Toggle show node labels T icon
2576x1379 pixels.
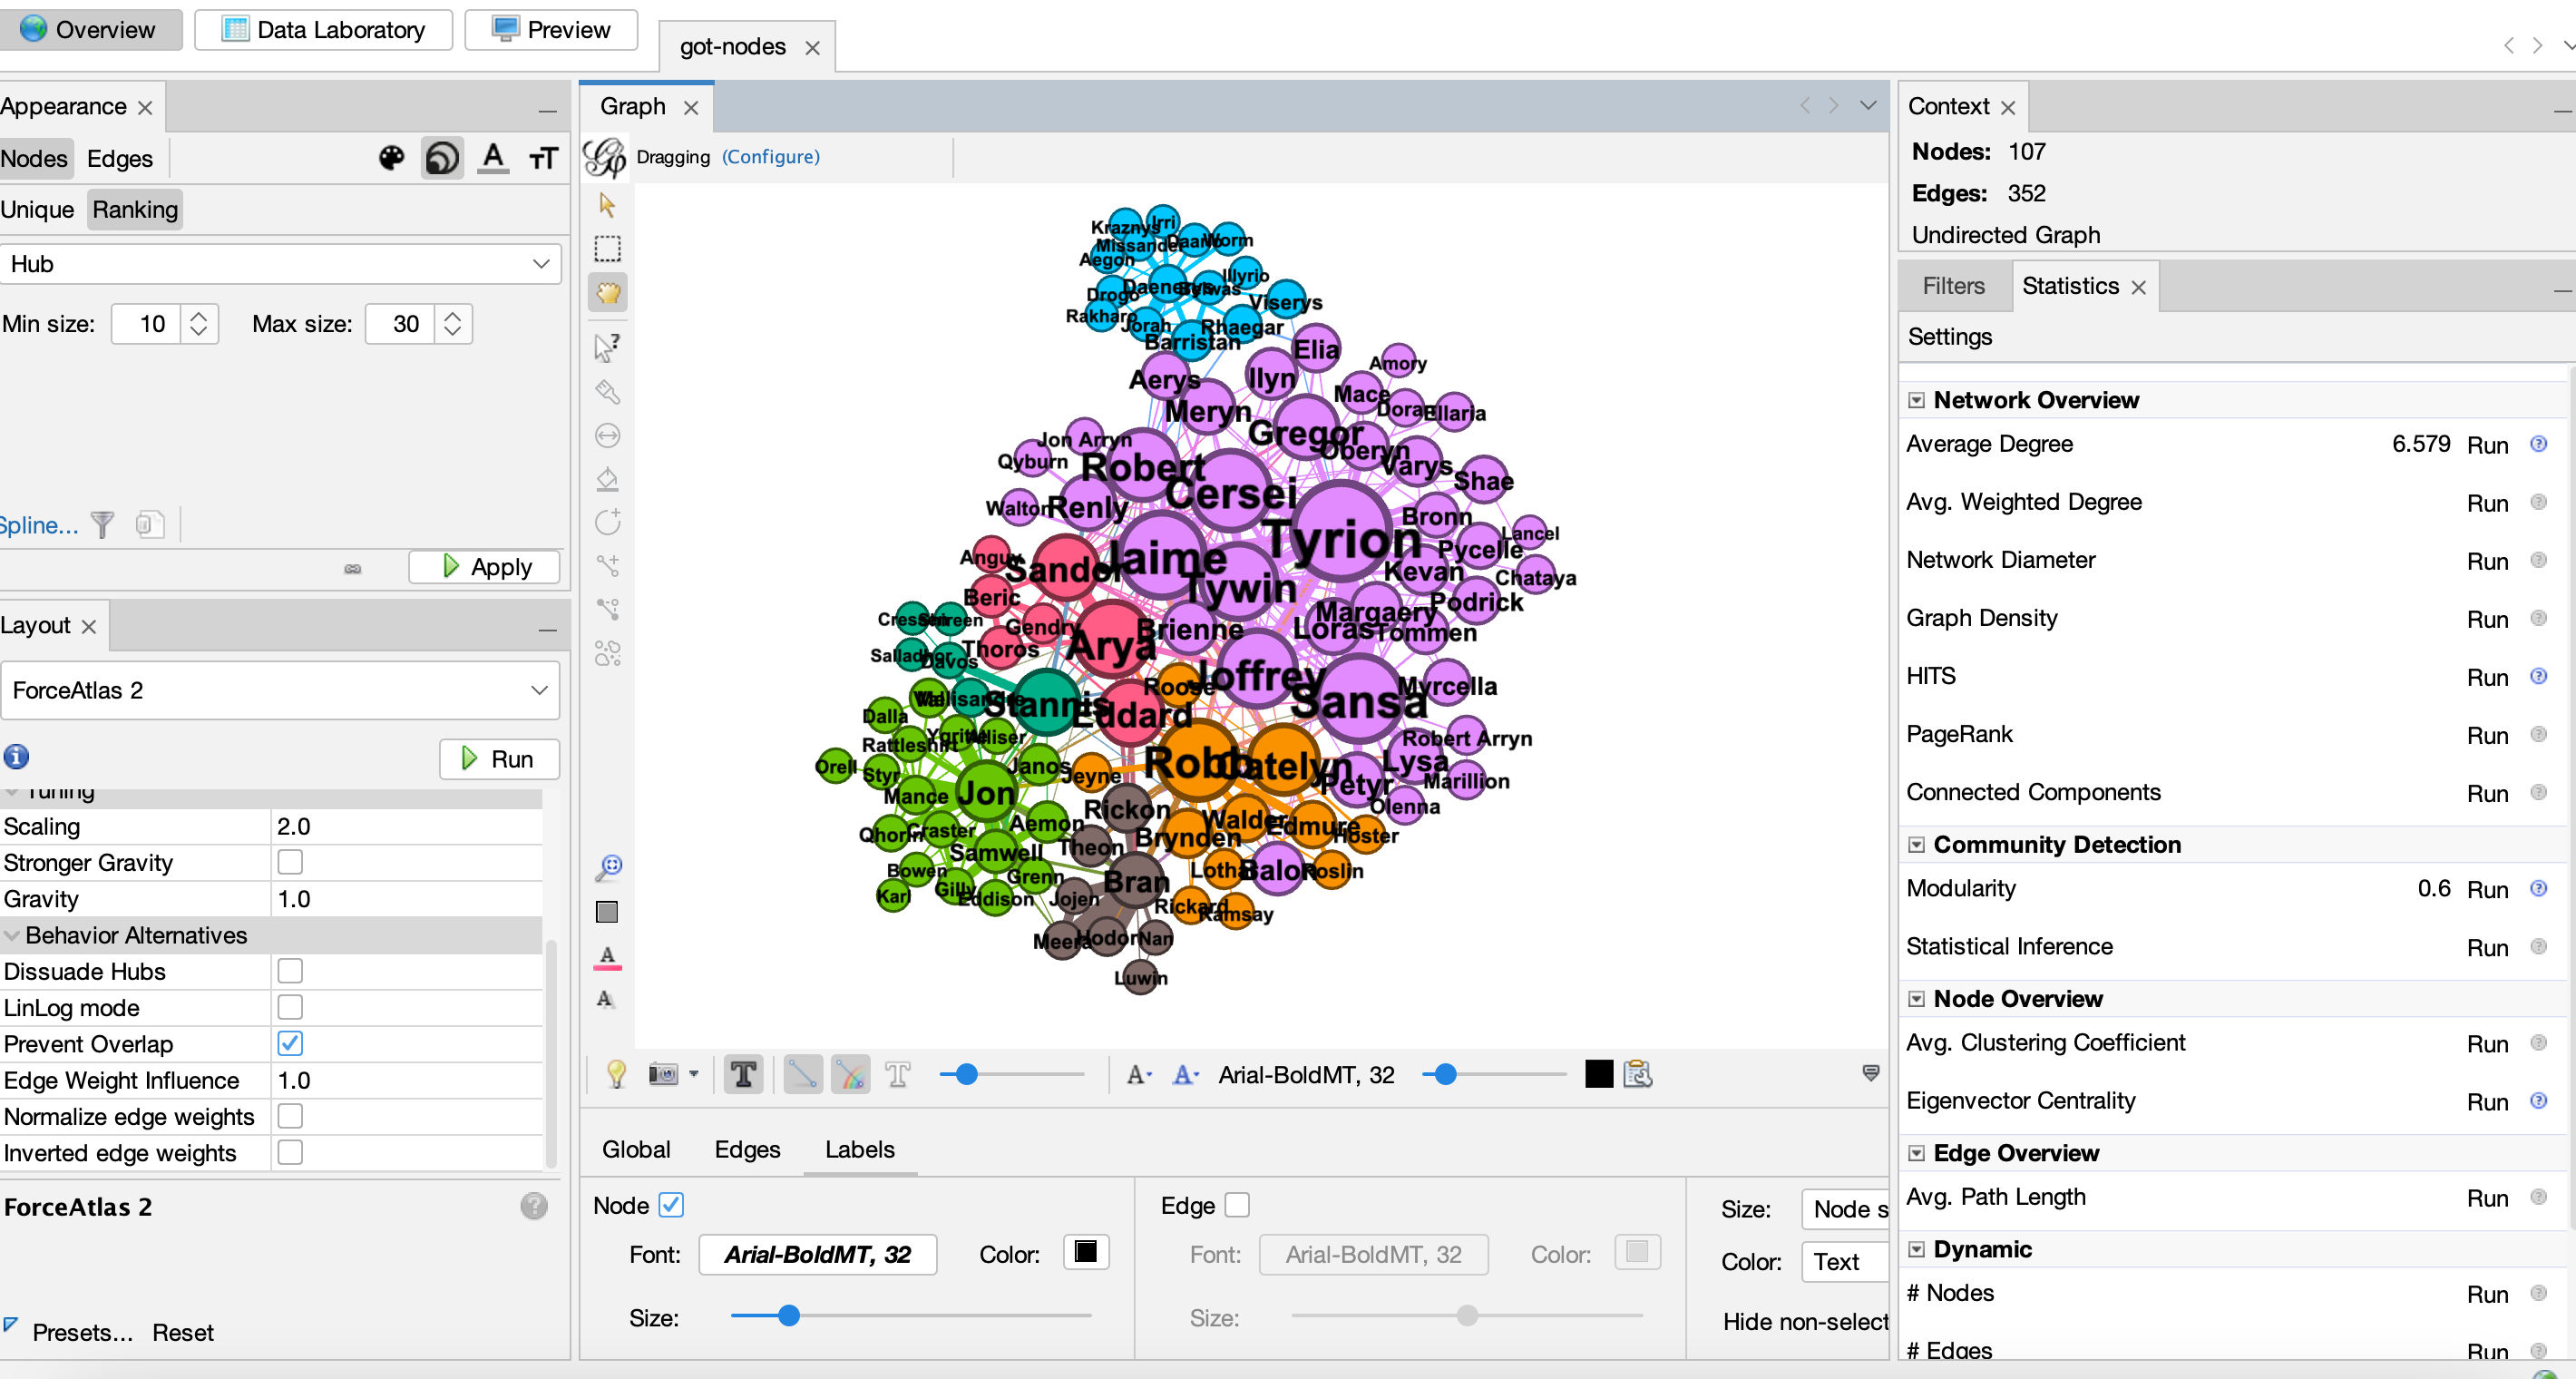743,1074
